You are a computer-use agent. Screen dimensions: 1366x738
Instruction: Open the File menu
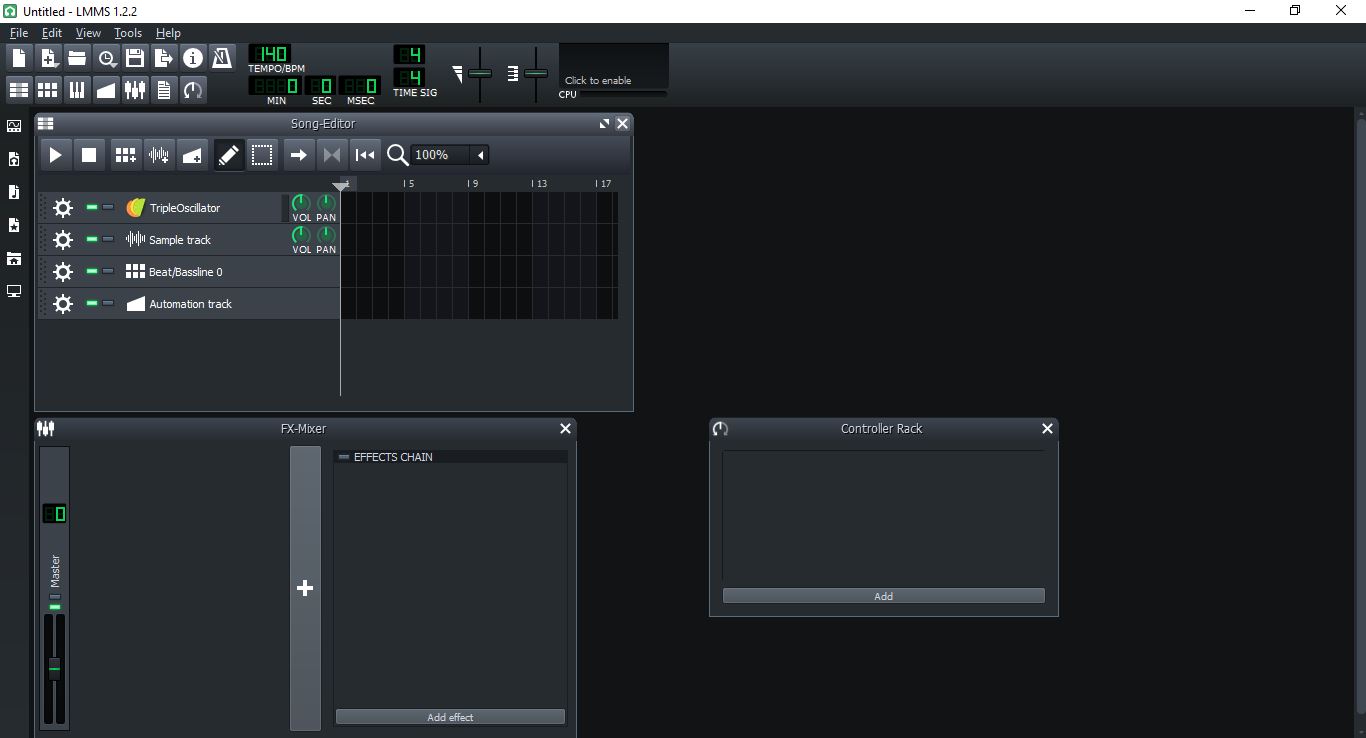19,33
